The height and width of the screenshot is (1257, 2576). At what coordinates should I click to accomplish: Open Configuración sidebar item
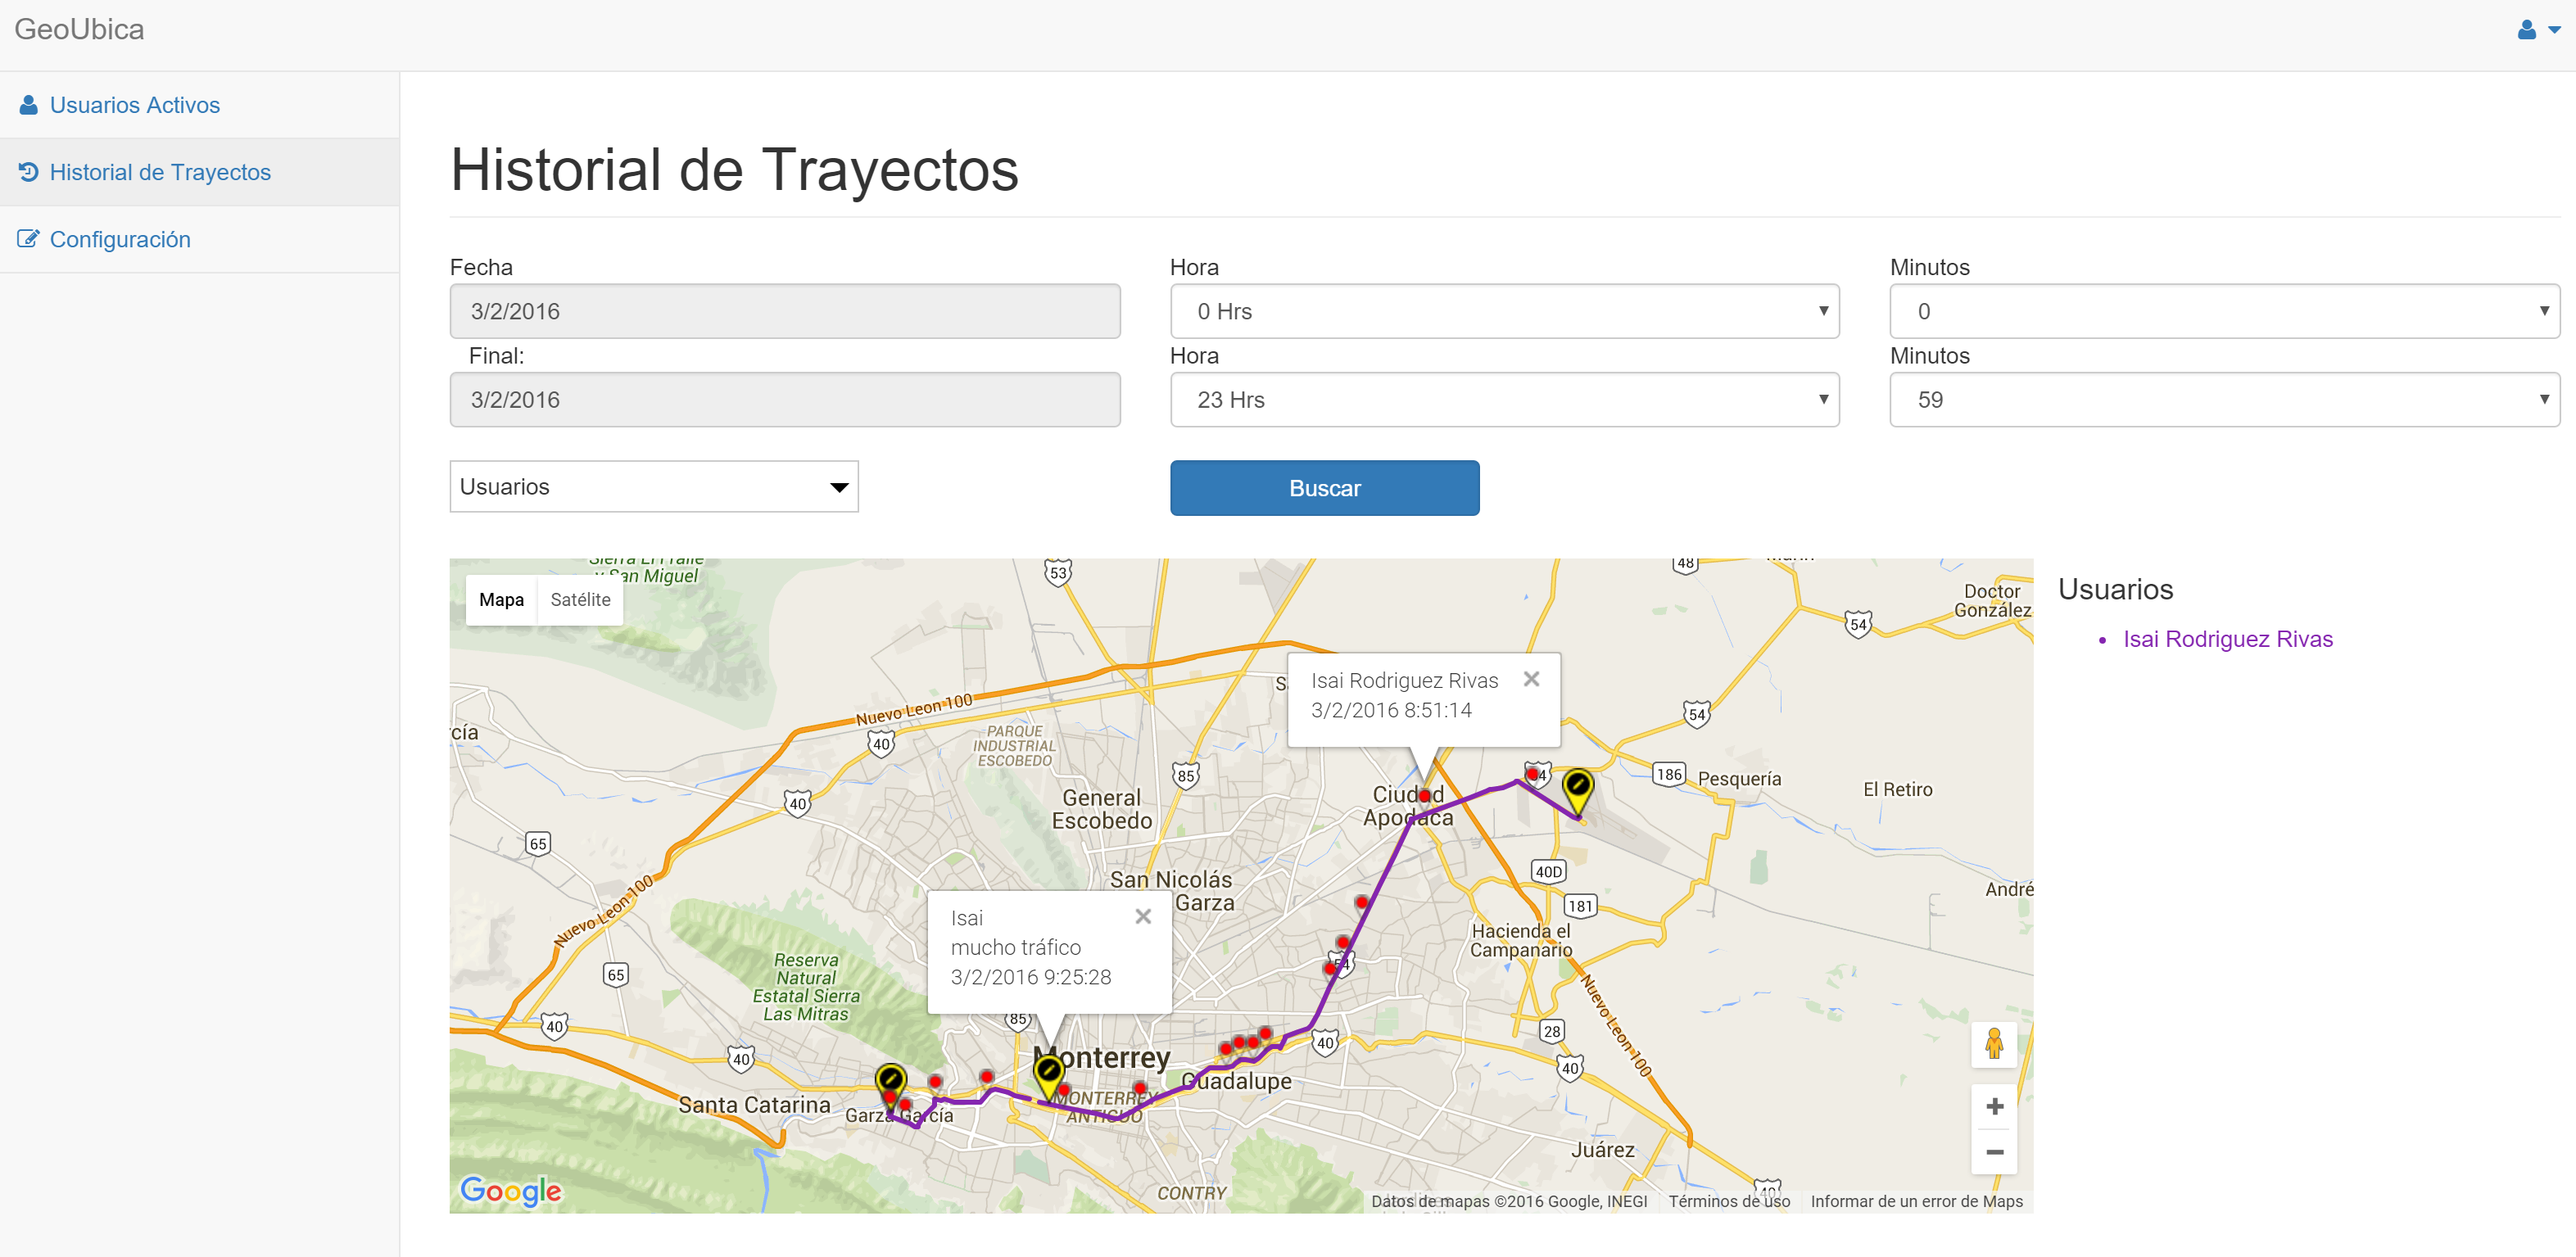pyautogui.click(x=200, y=239)
